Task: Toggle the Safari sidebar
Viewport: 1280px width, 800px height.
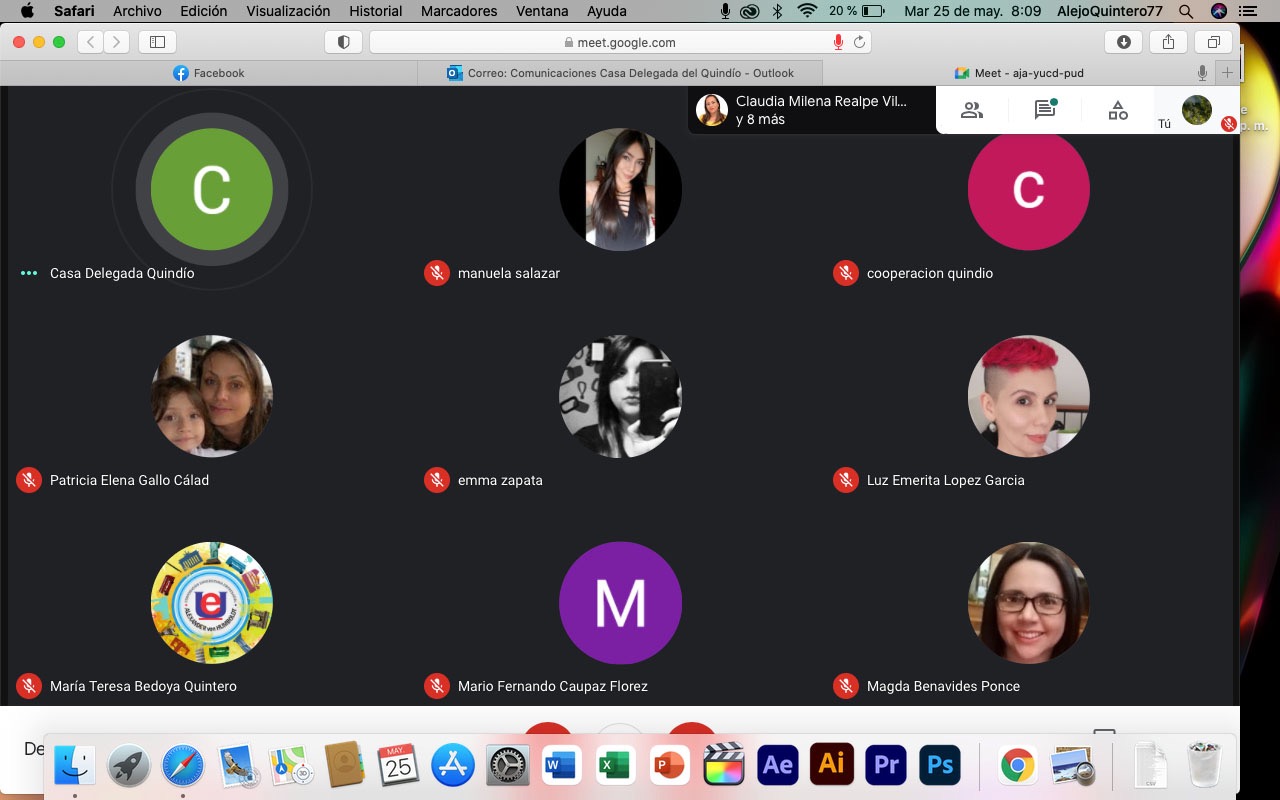Action: tap(157, 42)
